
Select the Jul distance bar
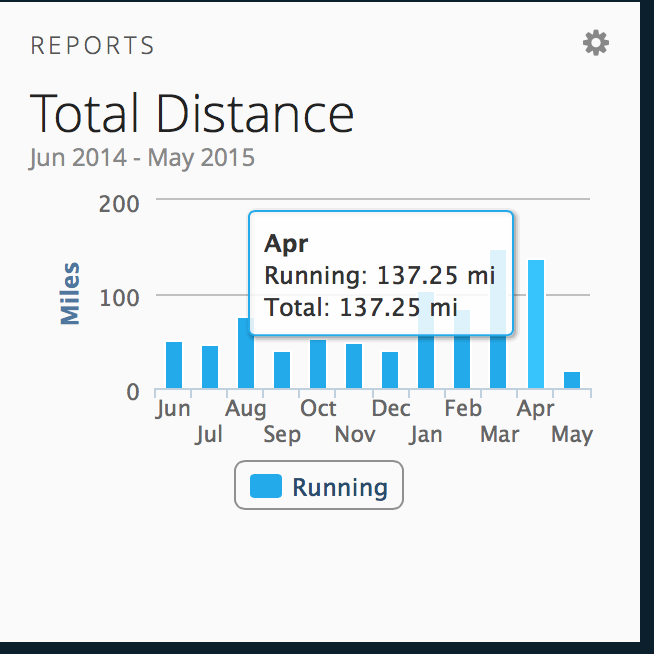coord(210,368)
